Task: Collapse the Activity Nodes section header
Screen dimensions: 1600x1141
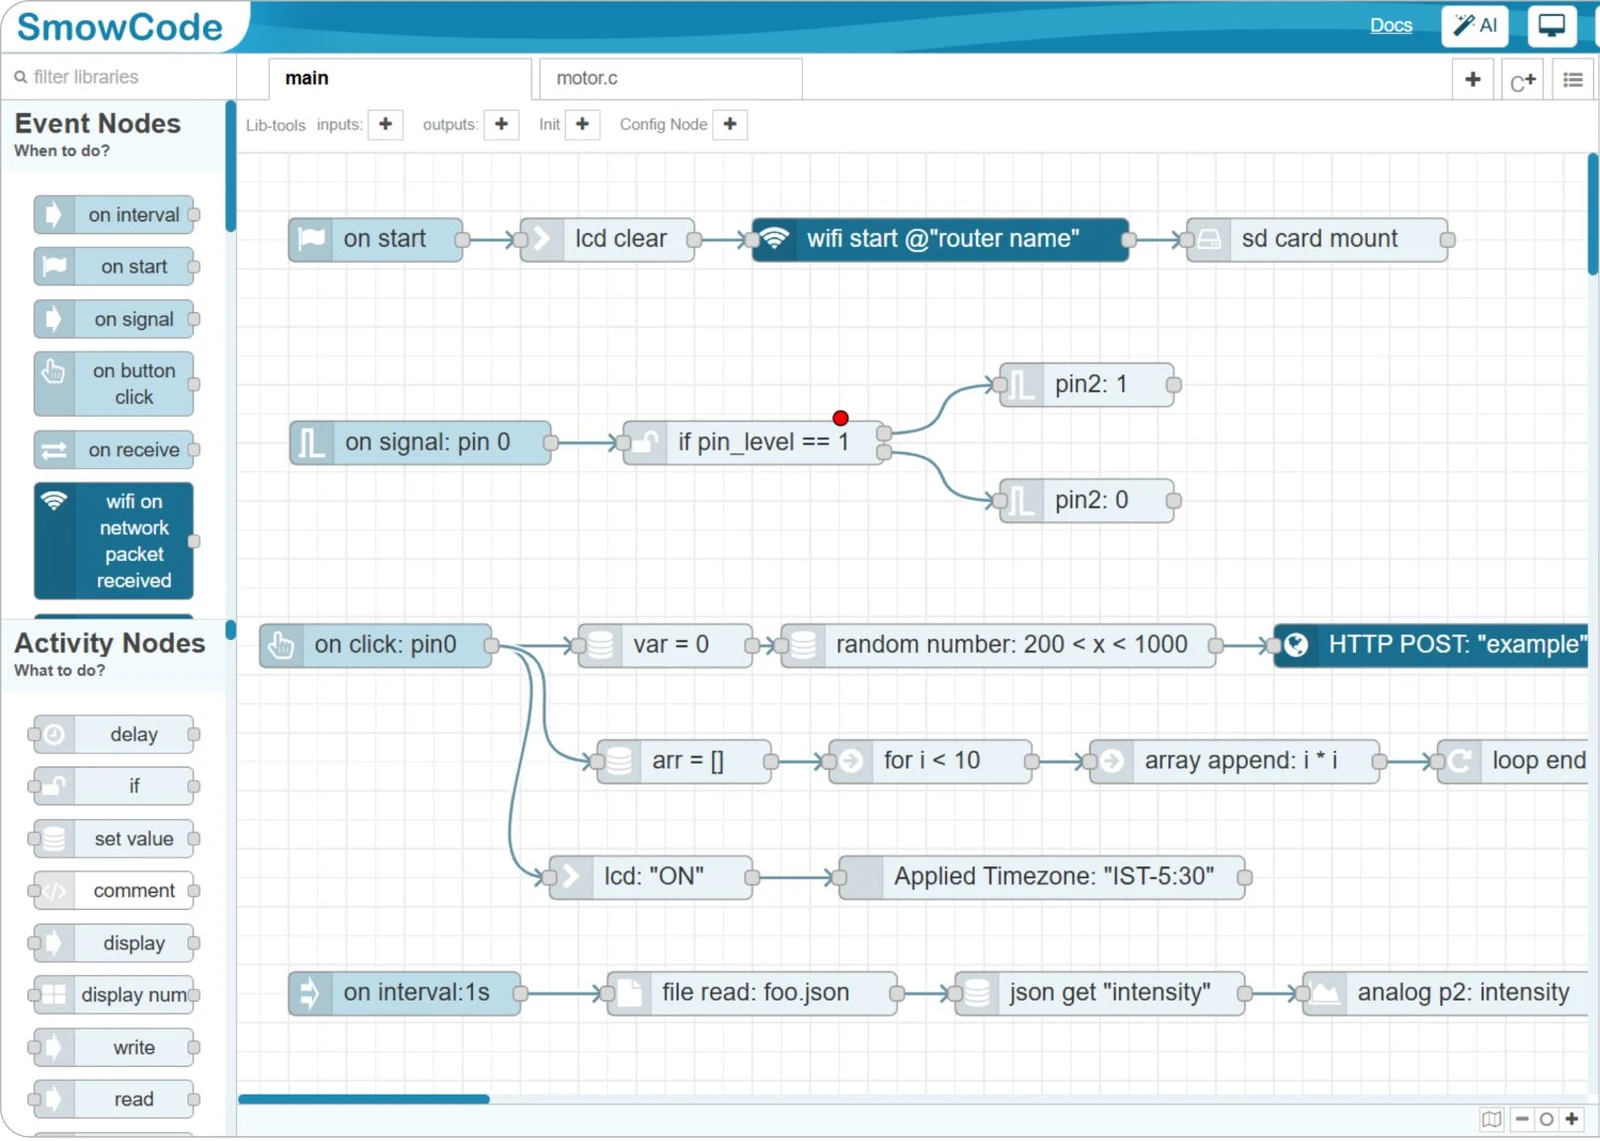Action: coord(115,653)
